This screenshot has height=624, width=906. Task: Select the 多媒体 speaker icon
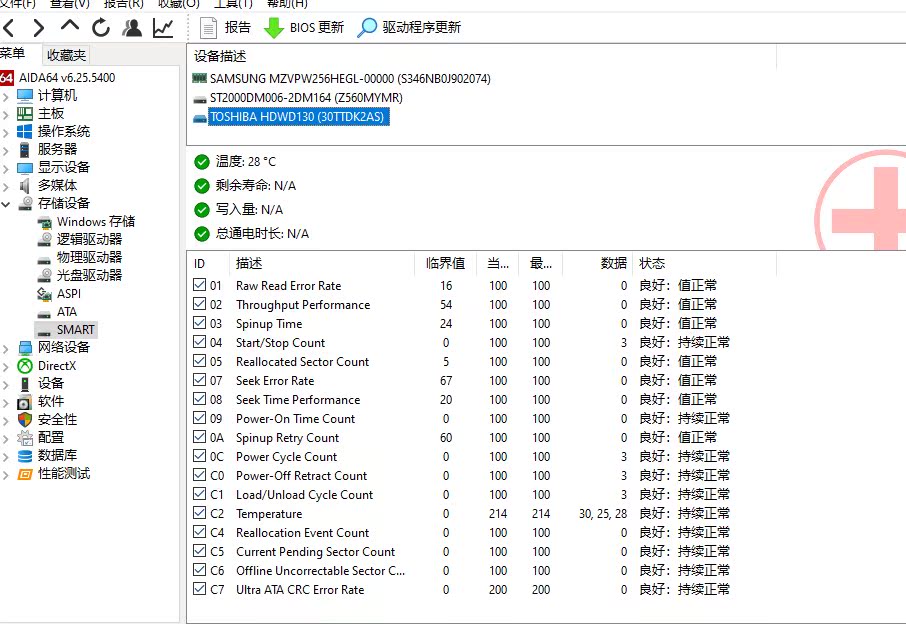(25, 185)
